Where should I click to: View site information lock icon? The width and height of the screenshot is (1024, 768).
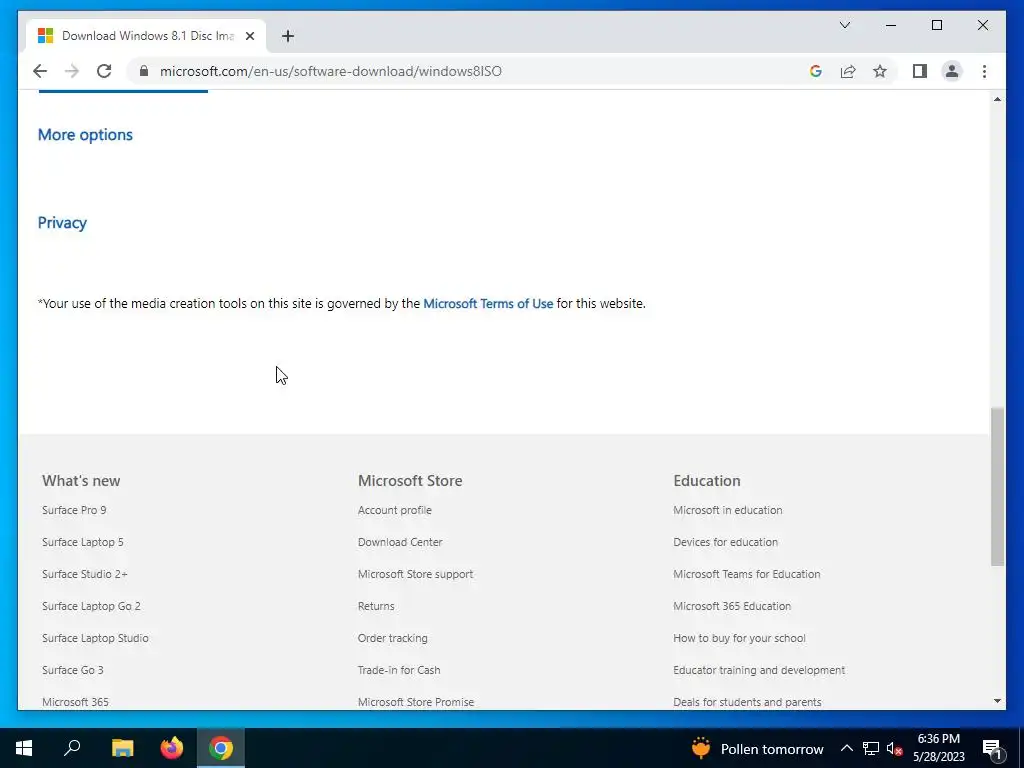point(144,71)
